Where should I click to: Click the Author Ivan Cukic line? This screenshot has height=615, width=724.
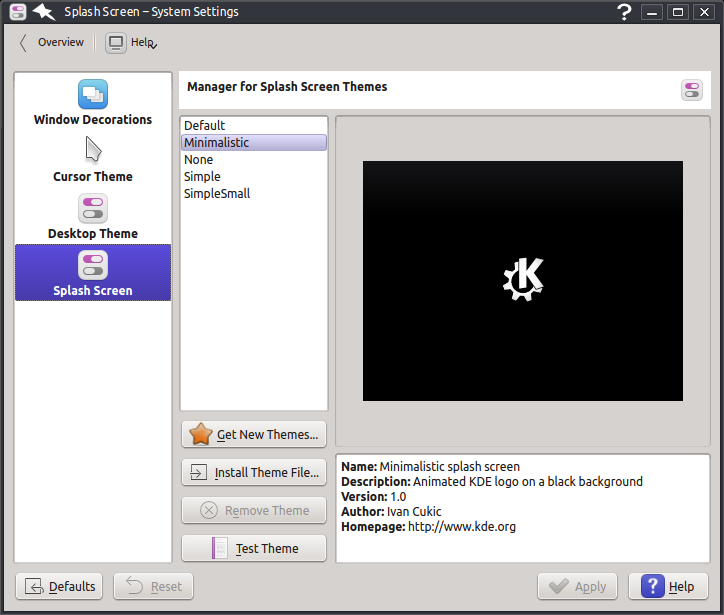pos(391,512)
